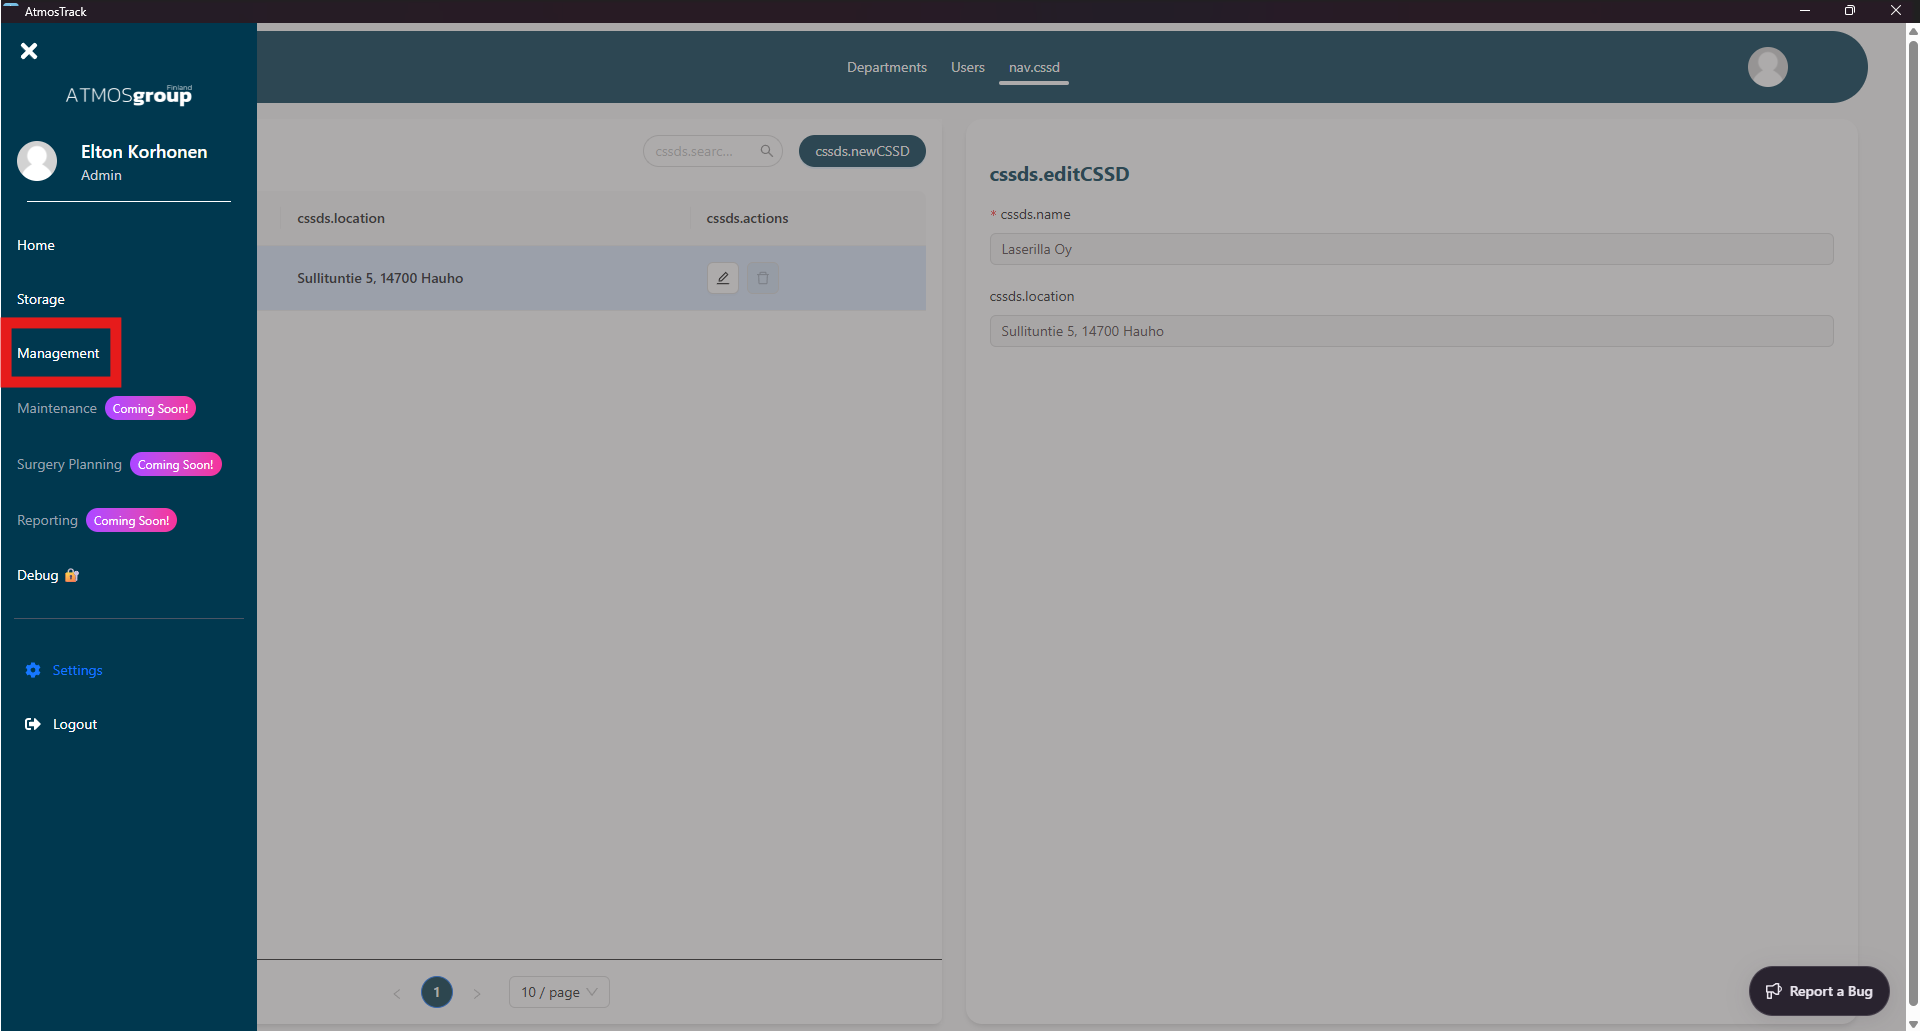The width and height of the screenshot is (1920, 1031).
Task: Click the Logout link
Action: click(75, 724)
